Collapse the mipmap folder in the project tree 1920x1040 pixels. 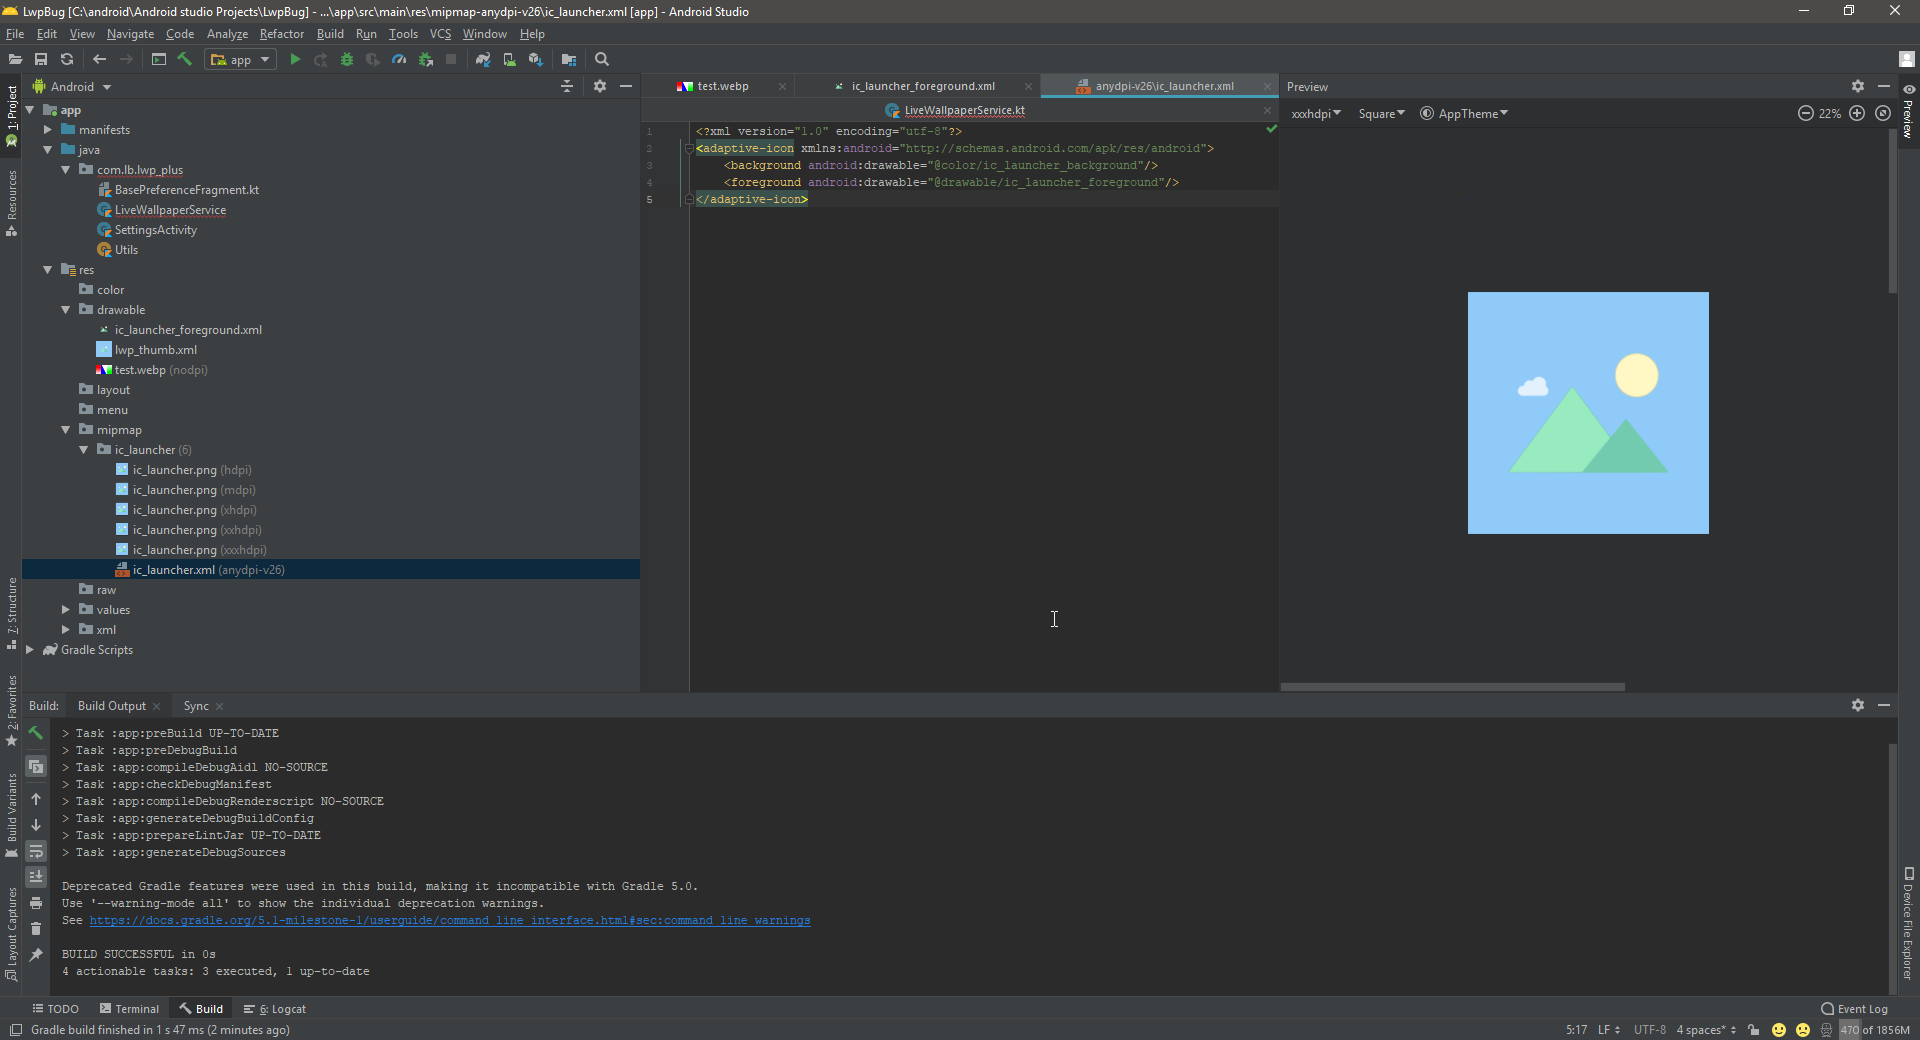pyautogui.click(x=66, y=429)
